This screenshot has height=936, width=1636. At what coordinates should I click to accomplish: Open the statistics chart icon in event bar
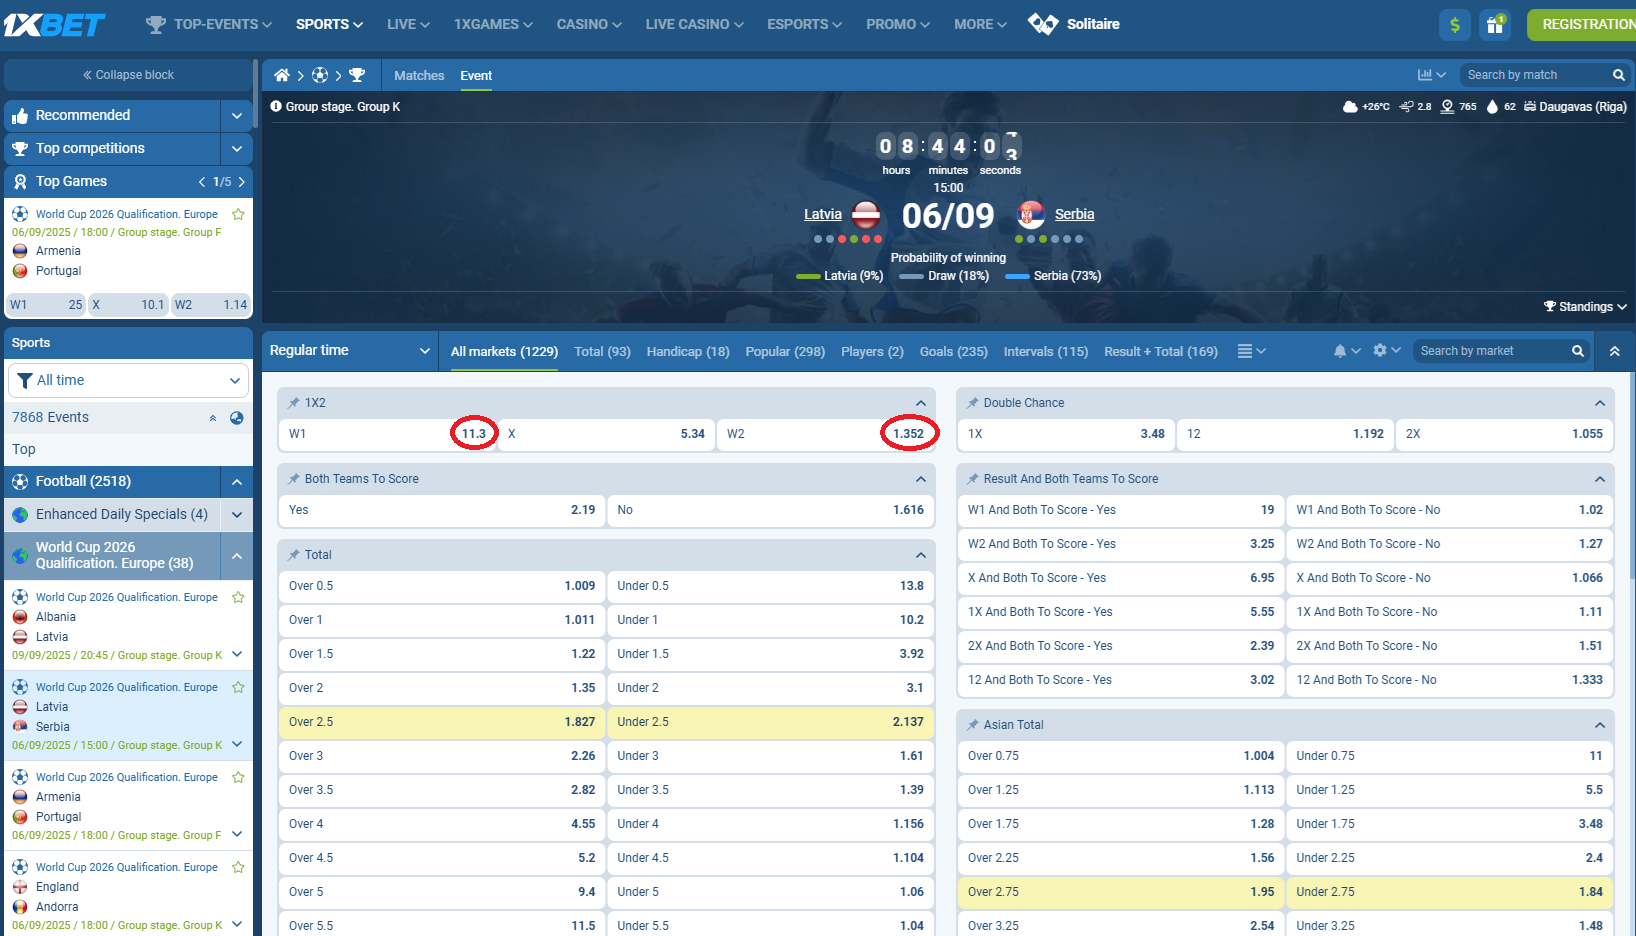coord(1425,75)
